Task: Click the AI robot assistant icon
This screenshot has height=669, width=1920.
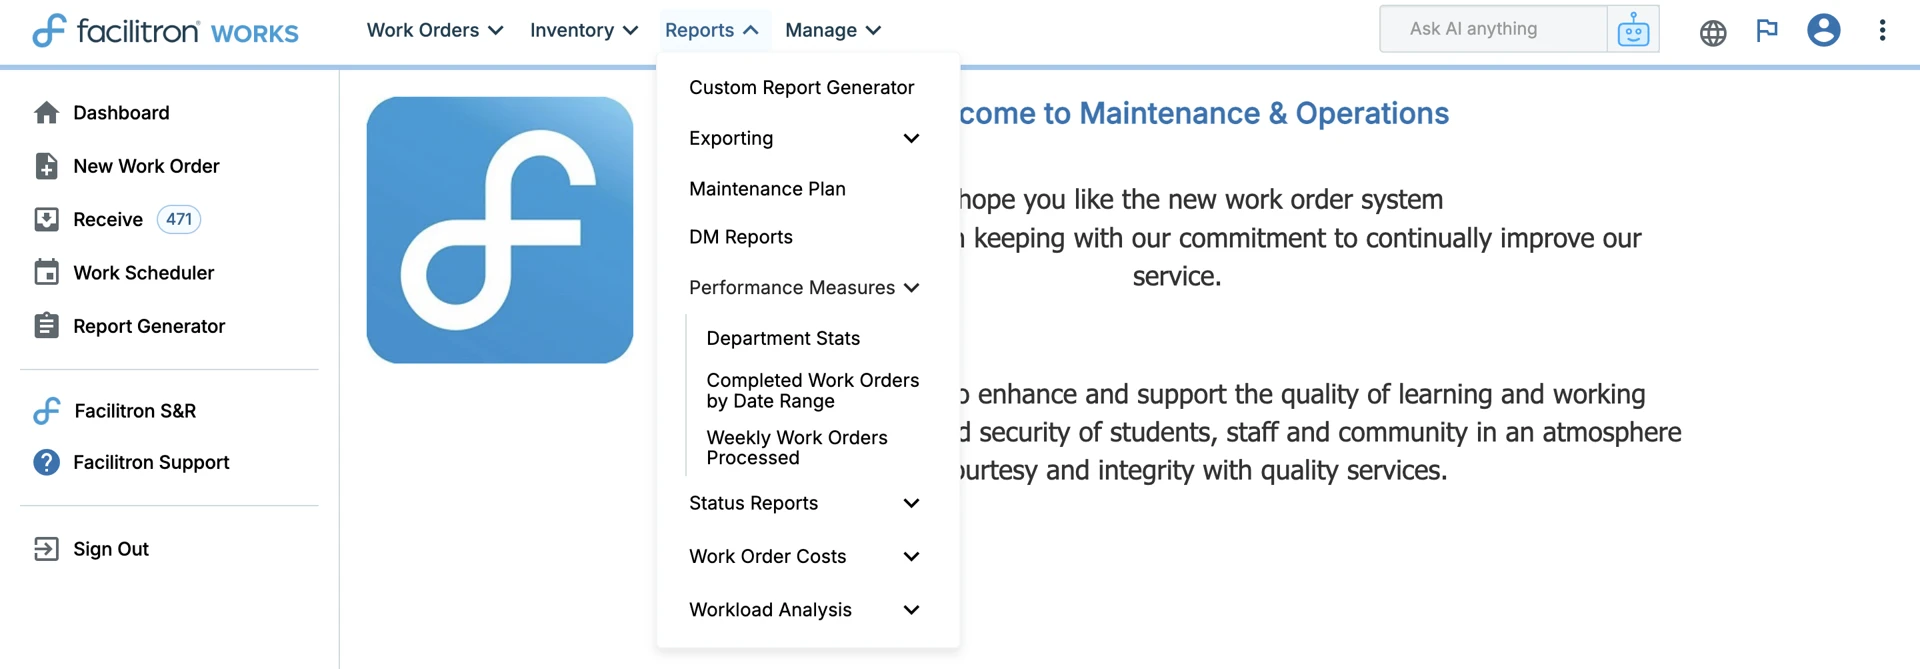Action: 1633,29
